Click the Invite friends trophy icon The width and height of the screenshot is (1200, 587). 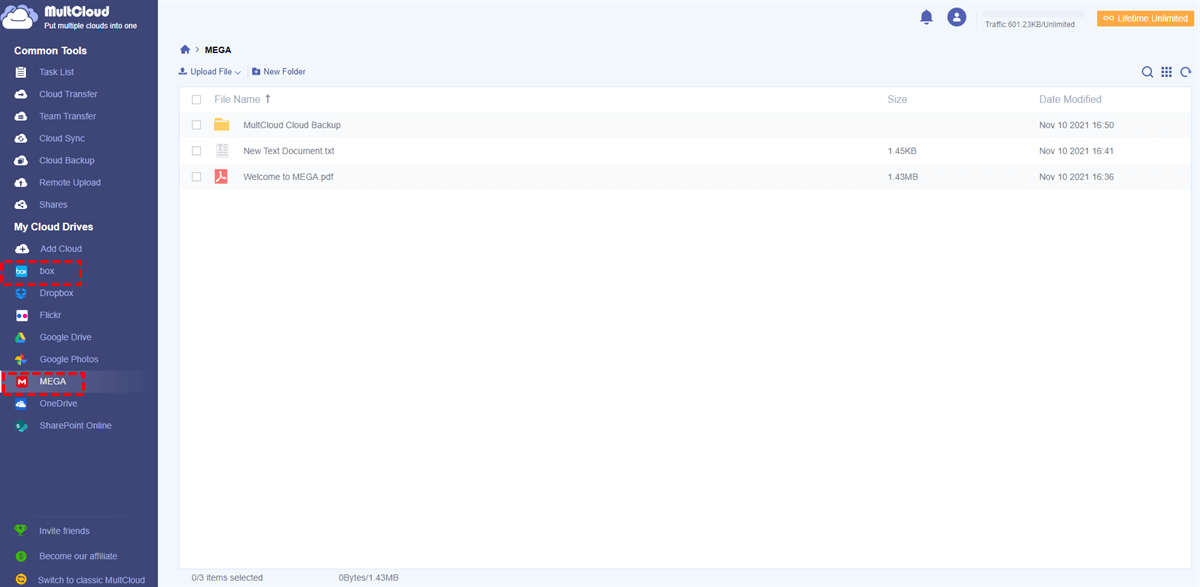coord(21,531)
